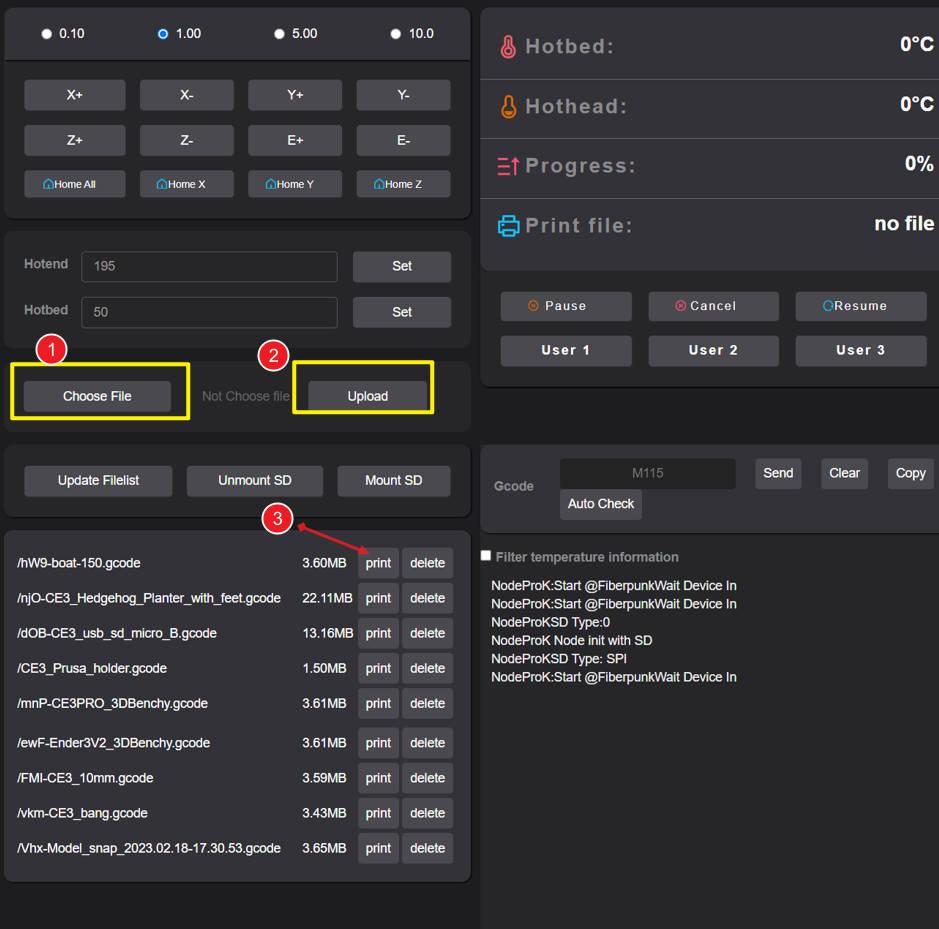
Task: Click the hotbed thermometer icon
Action: tap(508, 45)
